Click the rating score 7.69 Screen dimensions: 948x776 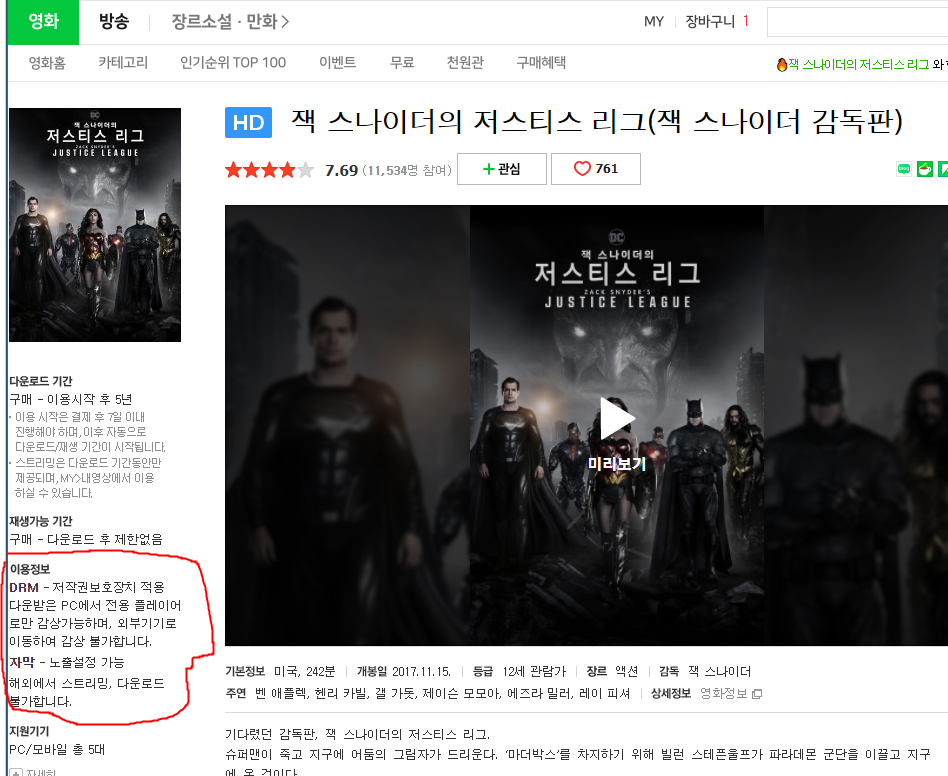pyautogui.click(x=342, y=170)
